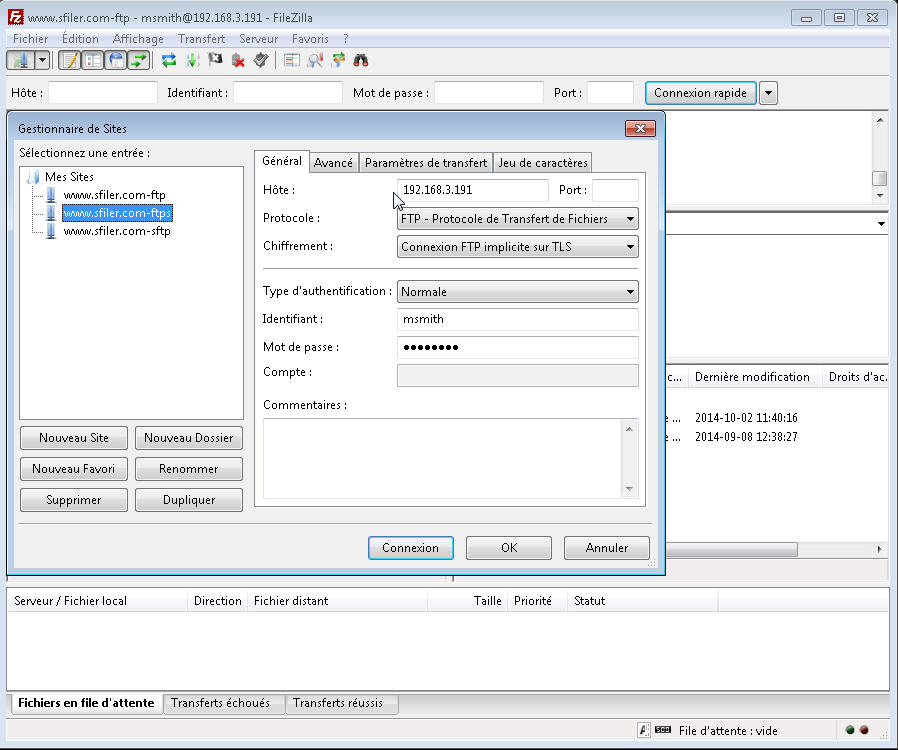Click the server icon beside www.sfiler.com-ftps
This screenshot has width=898, height=750.
click(51, 213)
